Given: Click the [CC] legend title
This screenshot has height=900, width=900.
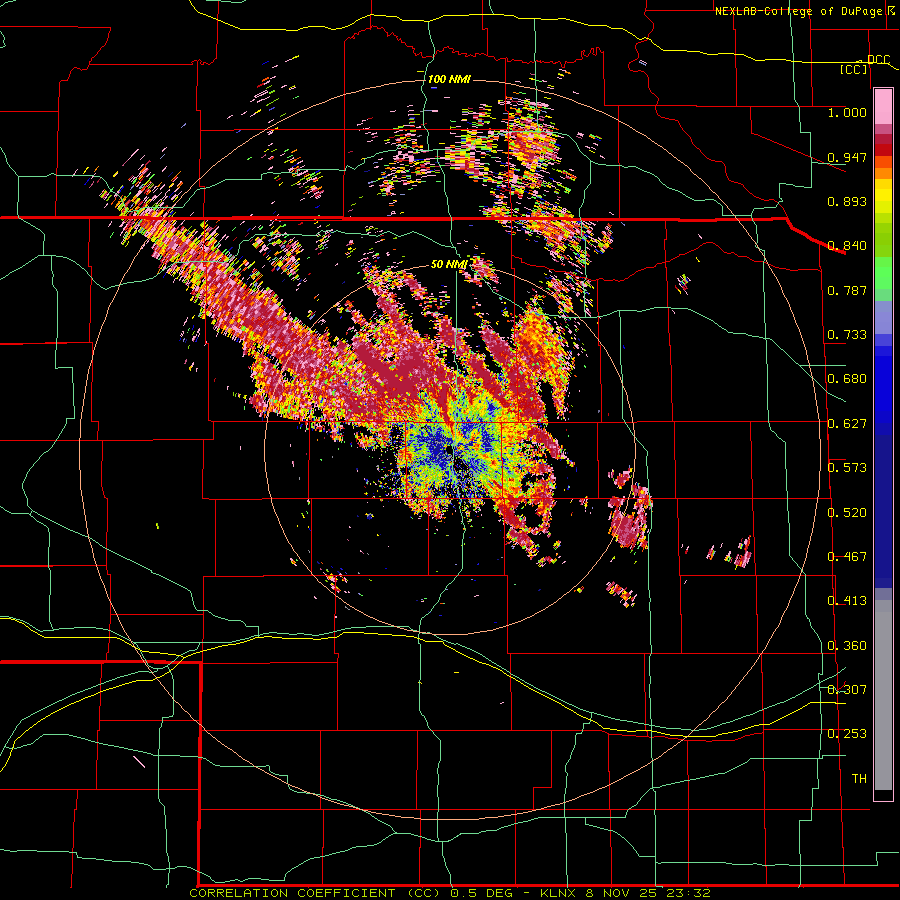Looking at the screenshot, I should click(x=854, y=70).
